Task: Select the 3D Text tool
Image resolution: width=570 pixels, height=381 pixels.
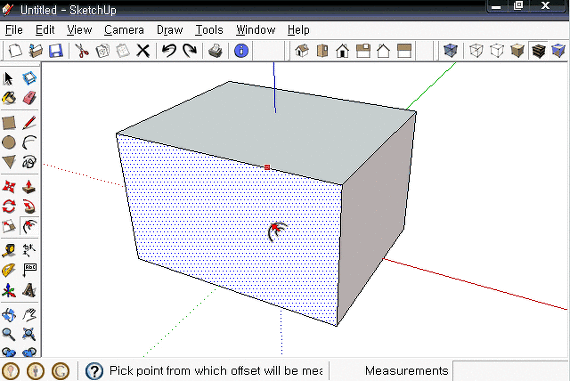Action: 29,290
